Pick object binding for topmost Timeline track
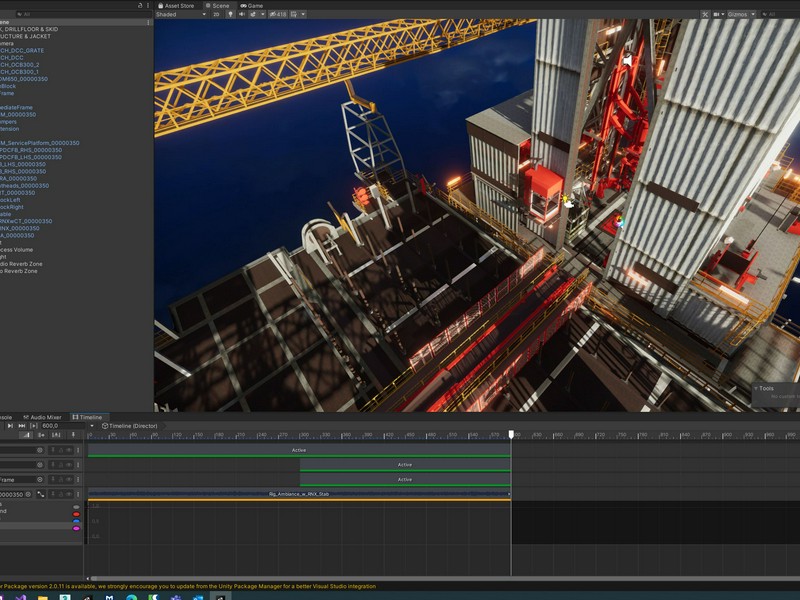 click(40, 450)
